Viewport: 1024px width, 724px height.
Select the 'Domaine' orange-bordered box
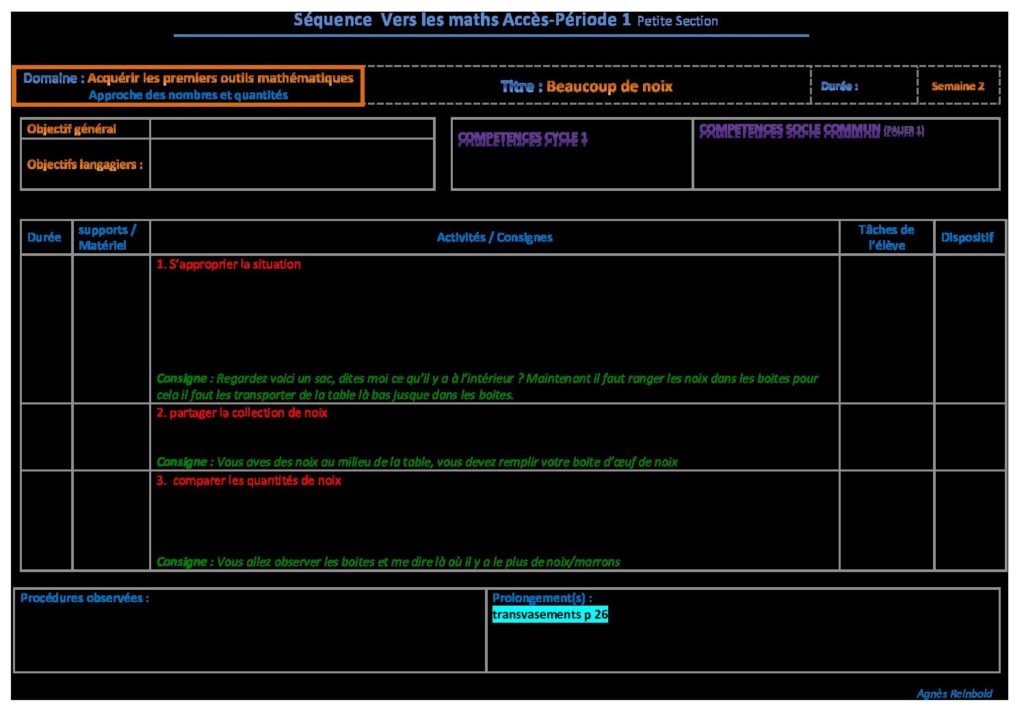pos(188,86)
